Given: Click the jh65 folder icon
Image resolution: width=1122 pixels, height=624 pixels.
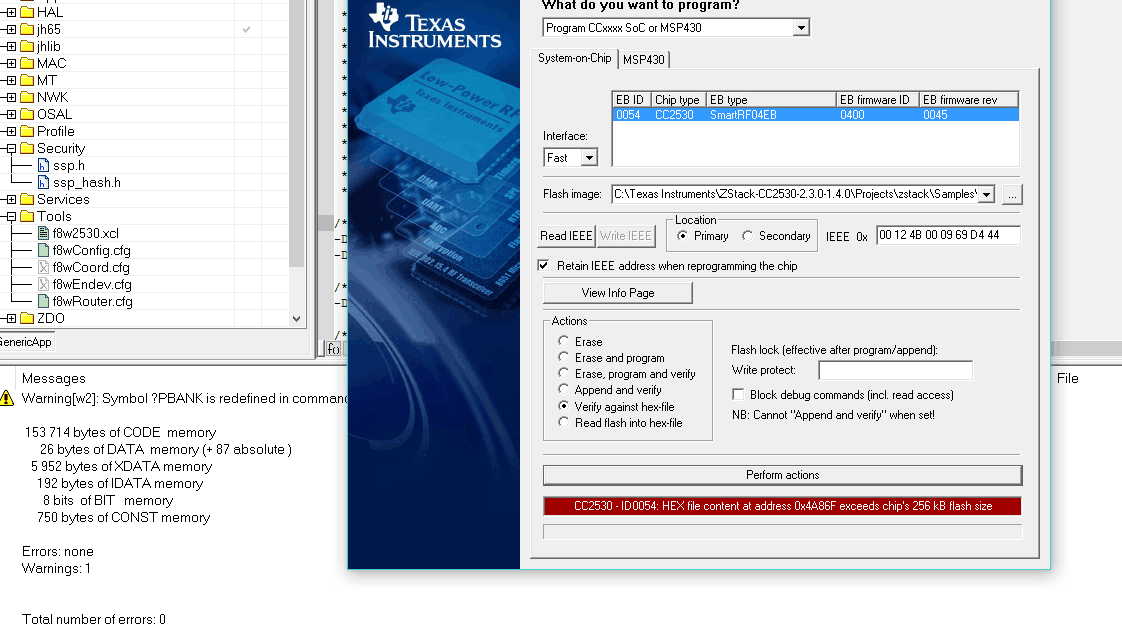Looking at the screenshot, I should (27, 29).
